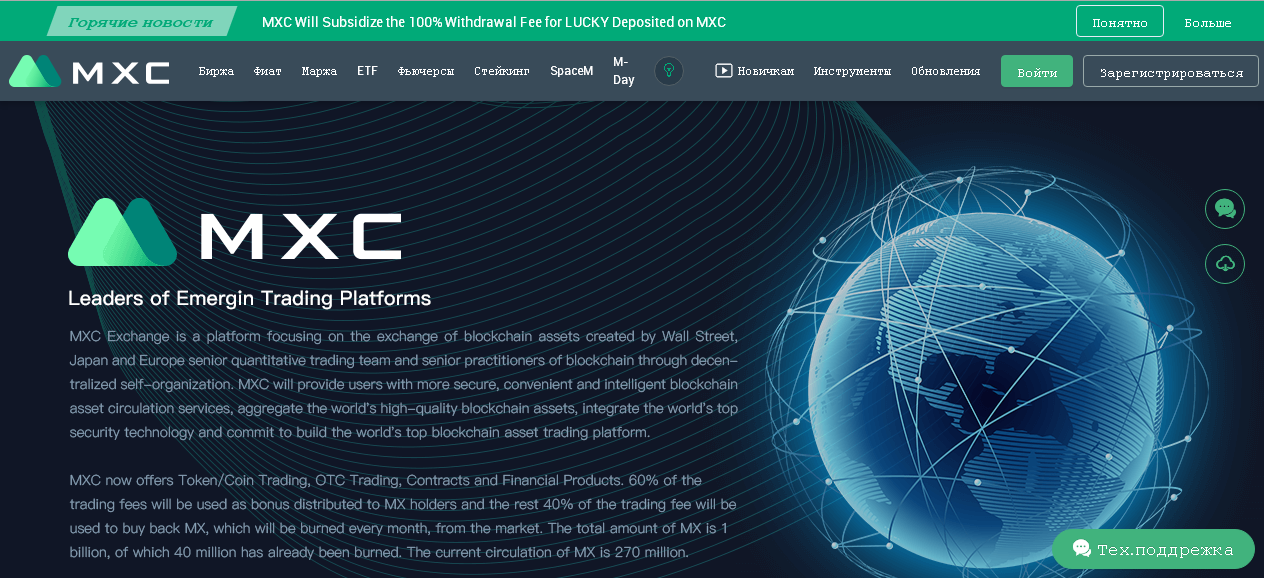This screenshot has width=1264, height=578.
Task: Click the MXC logo in the navigation bar
Action: pos(89,72)
